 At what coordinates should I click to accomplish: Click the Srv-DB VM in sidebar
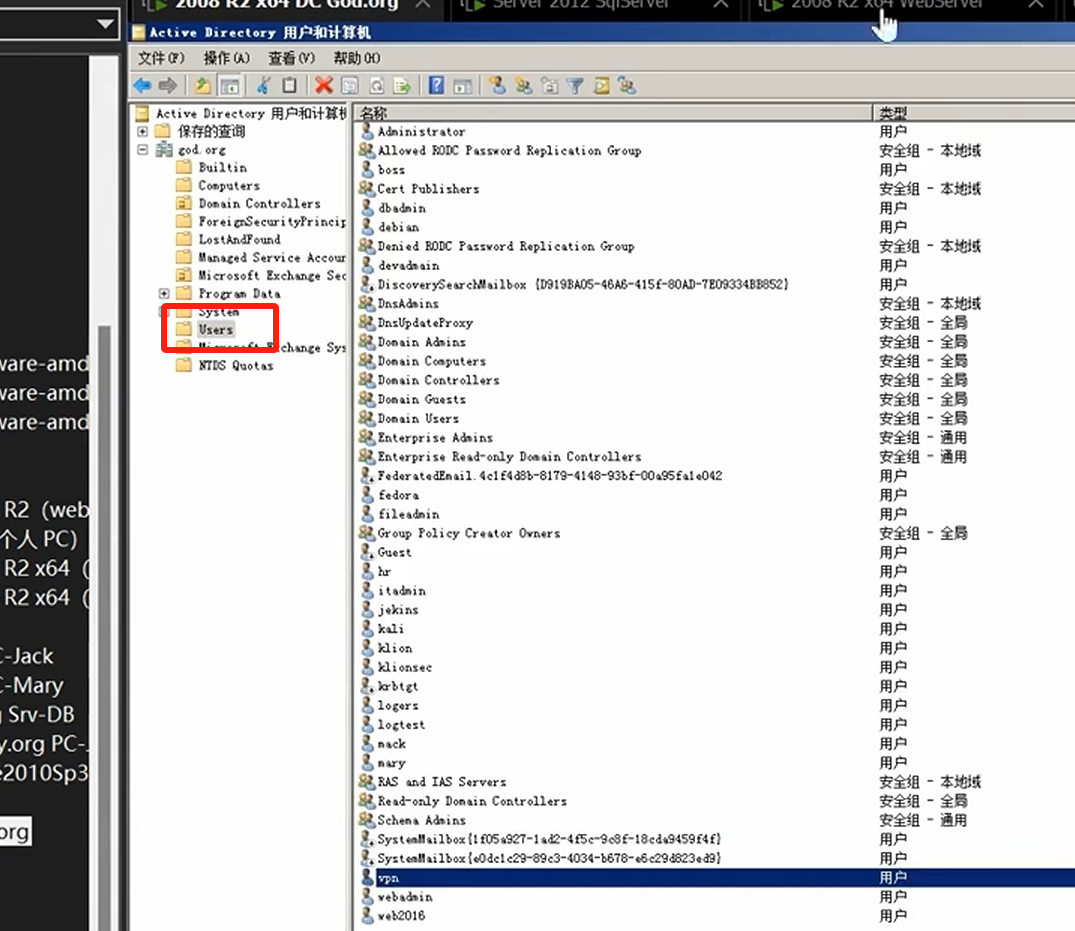coord(40,714)
